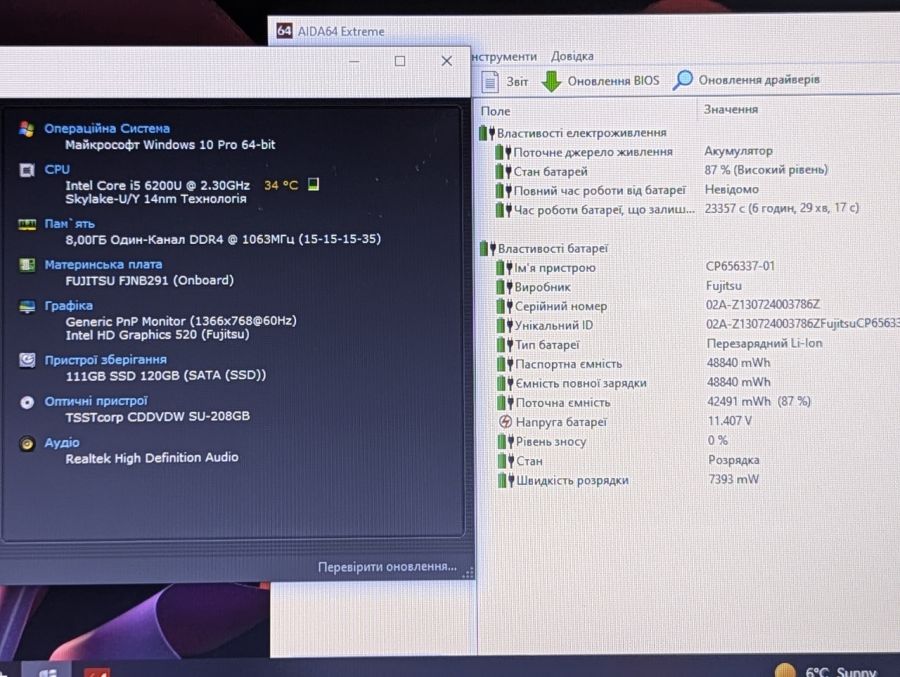Image resolution: width=900 pixels, height=677 pixels.
Task: Open the red app icon on the taskbar
Action: coord(96,672)
